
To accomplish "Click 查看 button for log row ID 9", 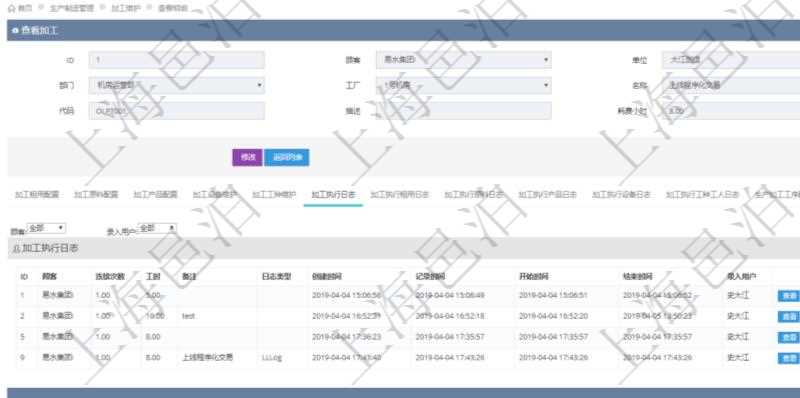I will (789, 358).
